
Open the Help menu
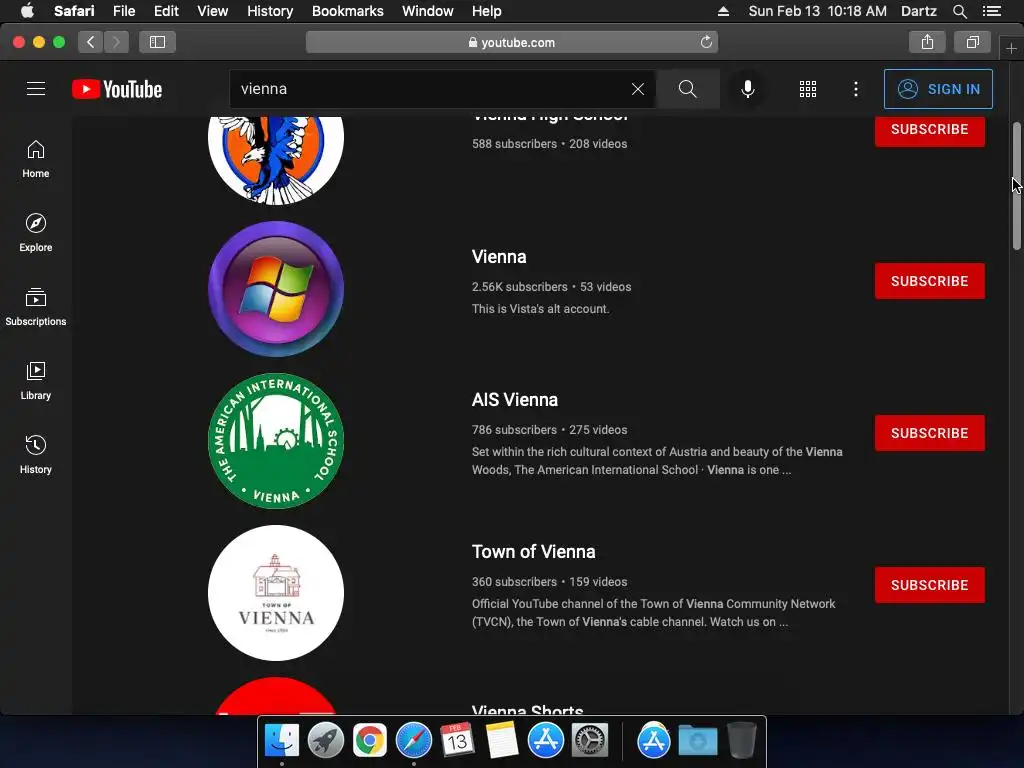coord(487,11)
